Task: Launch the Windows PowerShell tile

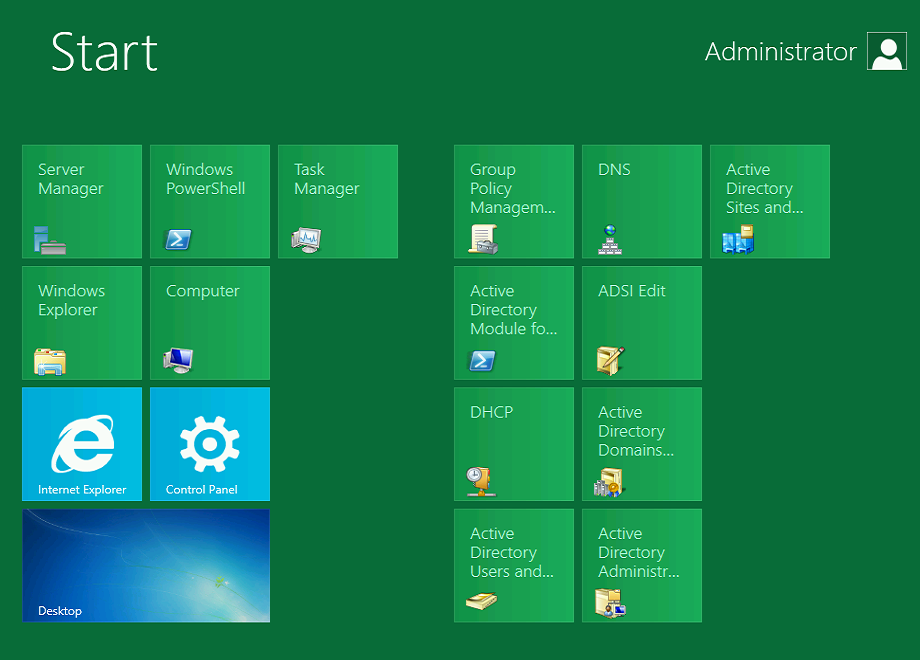Action: point(210,201)
